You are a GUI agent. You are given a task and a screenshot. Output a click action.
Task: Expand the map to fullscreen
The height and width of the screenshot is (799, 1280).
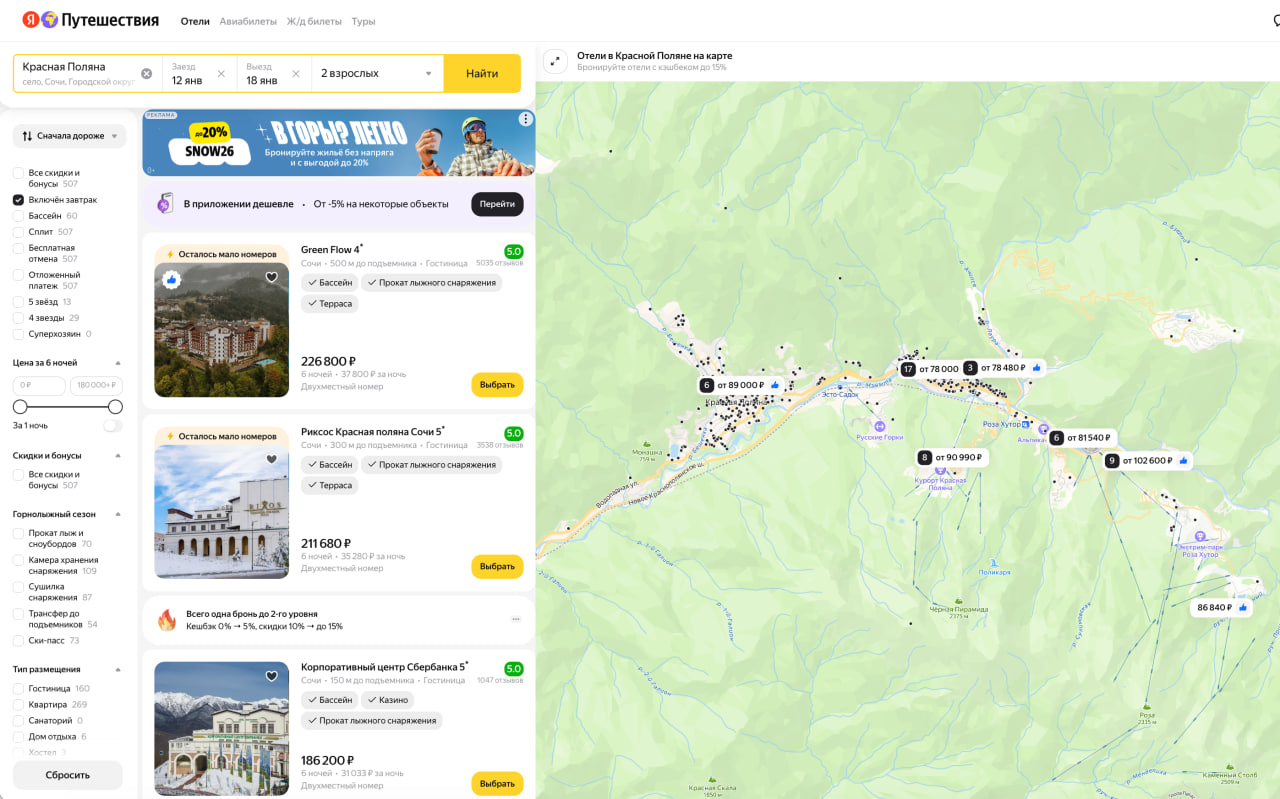point(555,61)
